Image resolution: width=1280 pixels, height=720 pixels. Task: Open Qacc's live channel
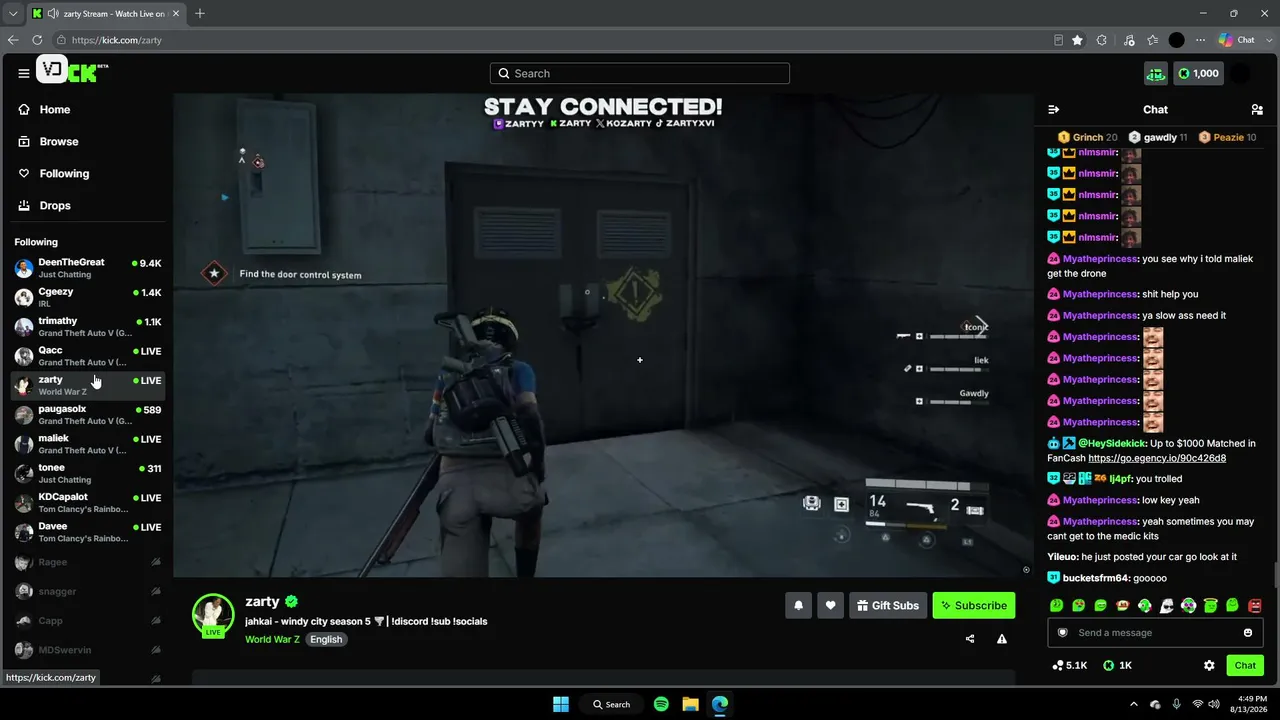point(88,356)
